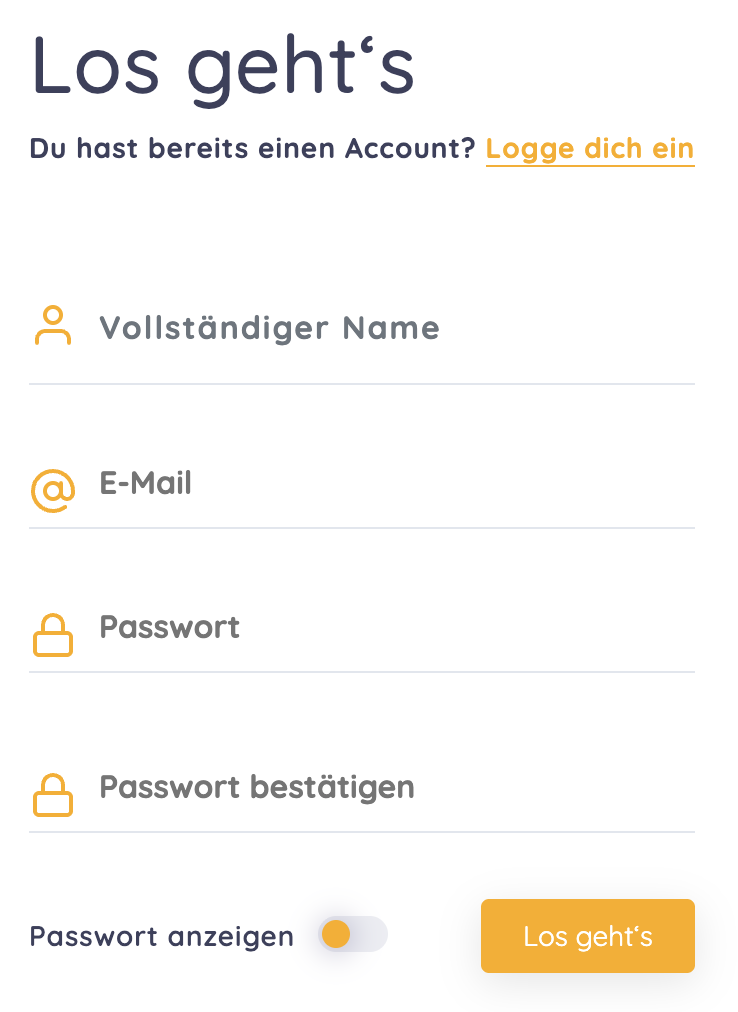Click the underline beneath Vollständiger Name field
This screenshot has height=1012, width=738.
362,383
